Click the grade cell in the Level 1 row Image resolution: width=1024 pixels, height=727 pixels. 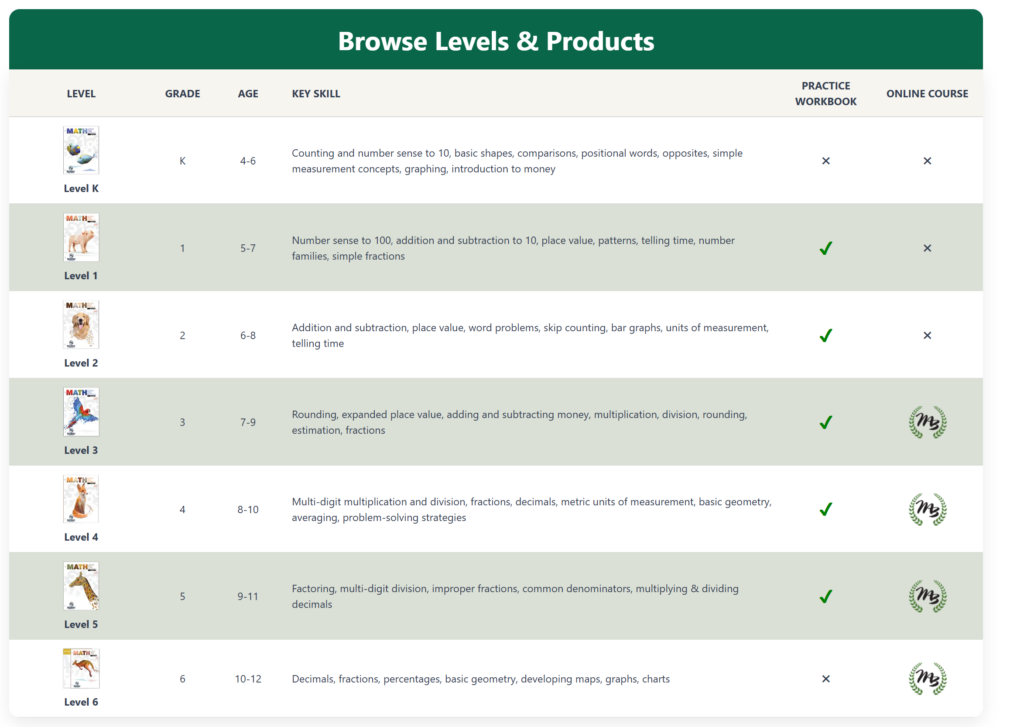[182, 248]
